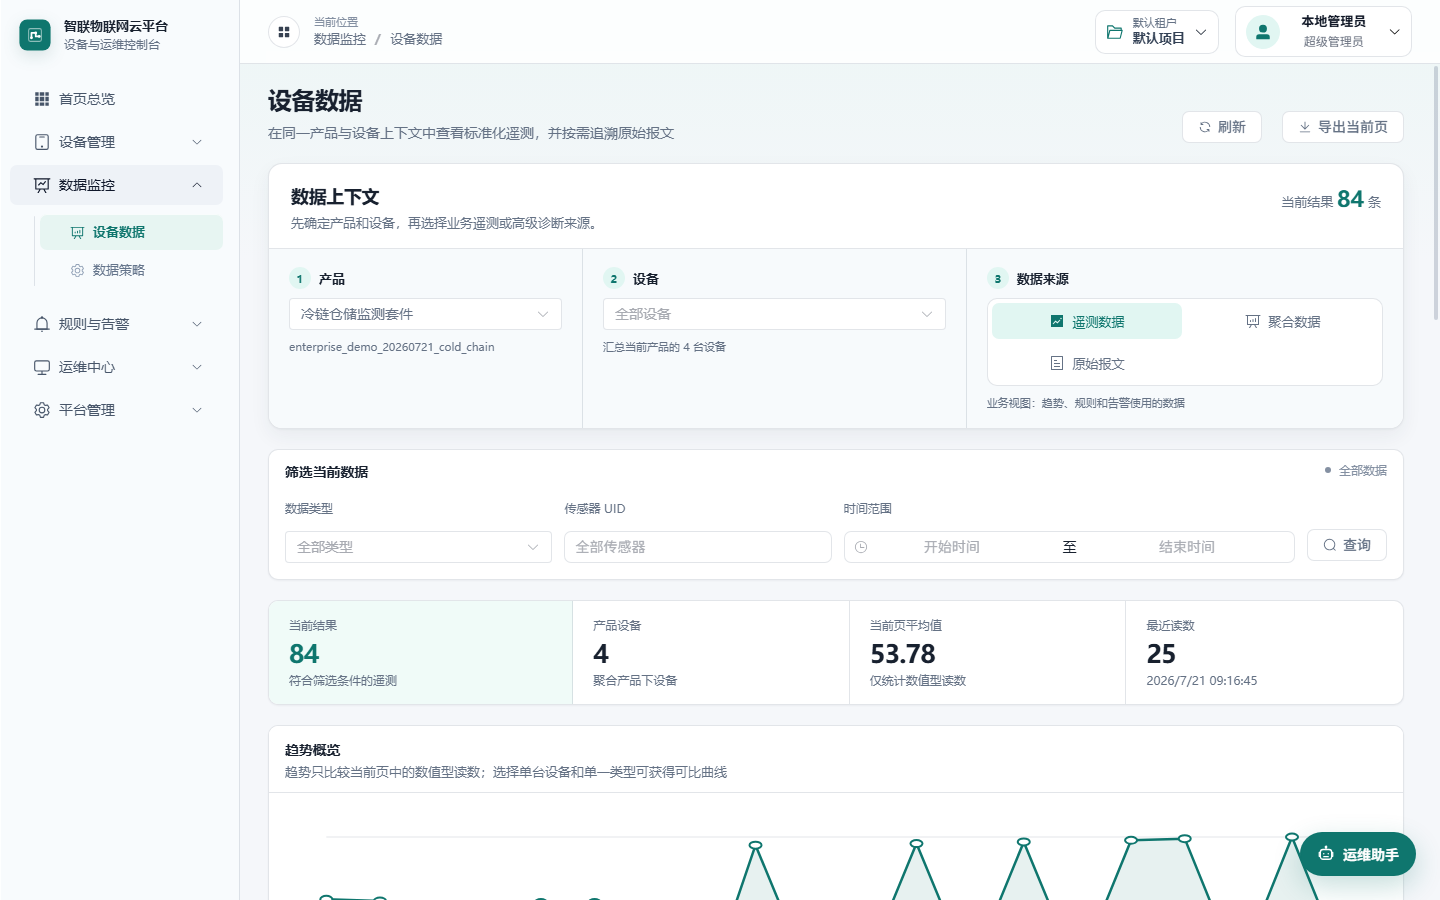The image size is (1440, 900).
Task: Click 数据监控 breadcrumb link
Action: (x=340, y=39)
